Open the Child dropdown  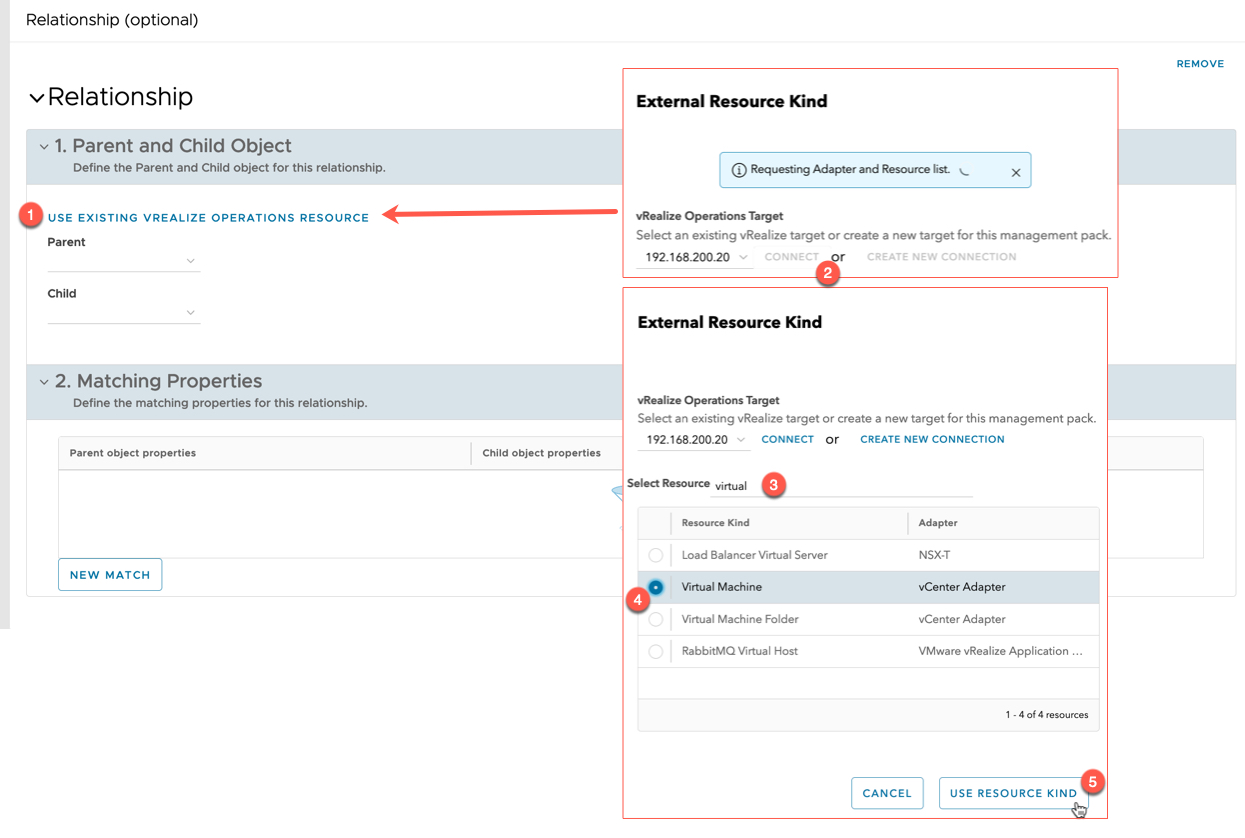[x=123, y=312]
